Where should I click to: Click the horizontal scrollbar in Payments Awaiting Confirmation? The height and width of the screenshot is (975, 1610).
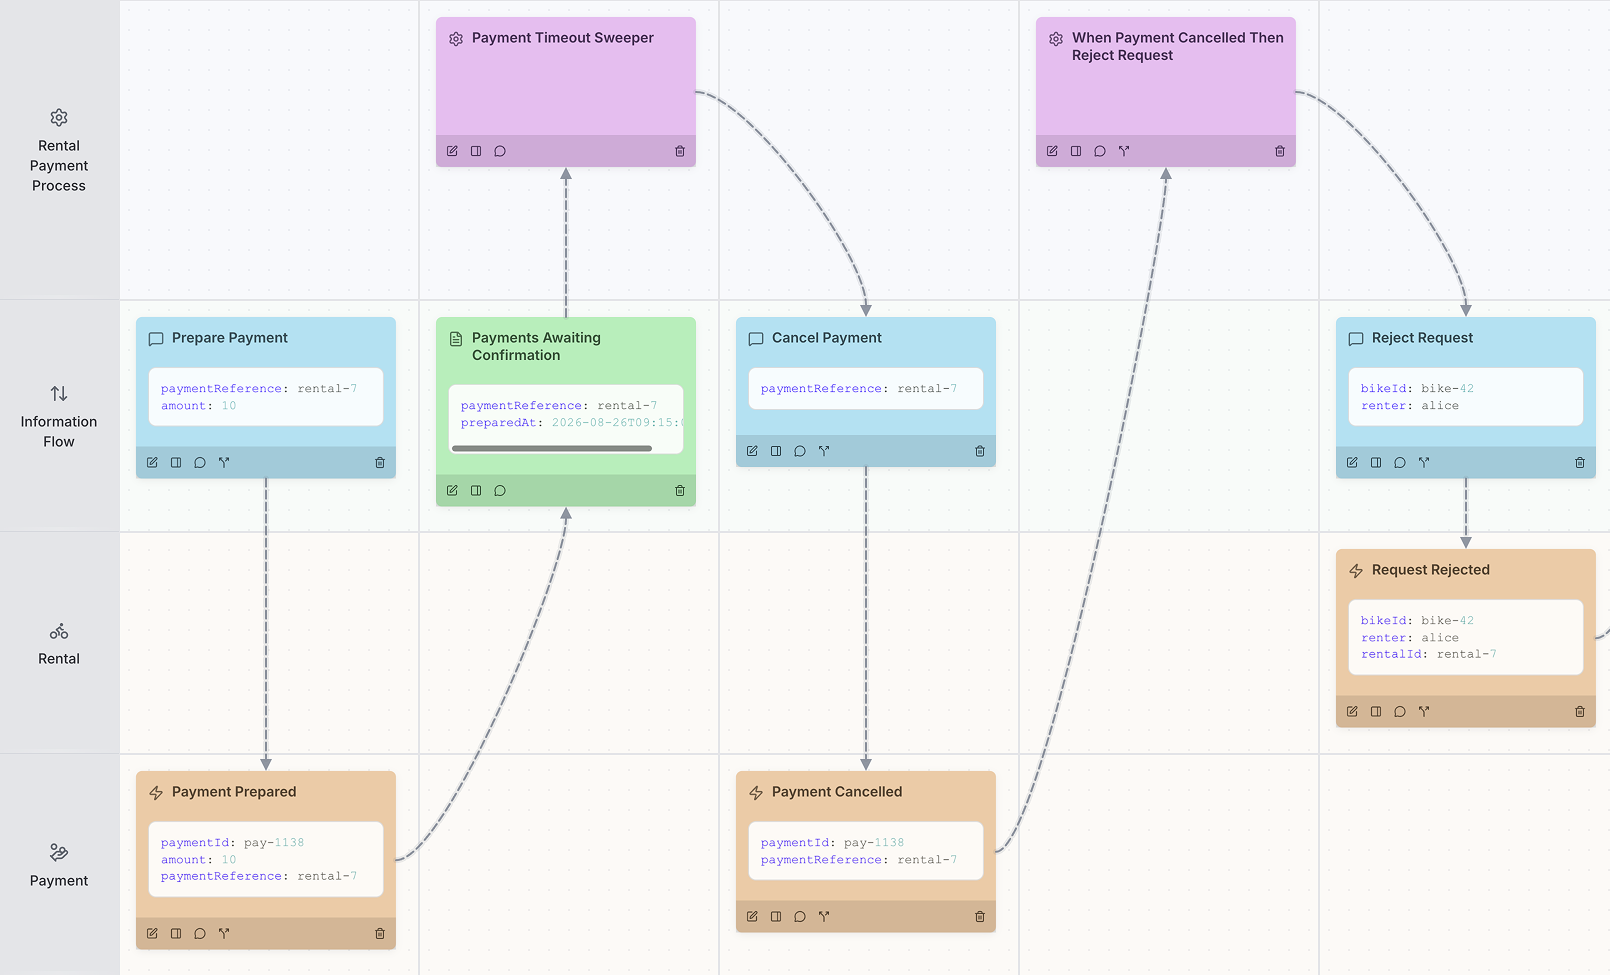click(552, 449)
